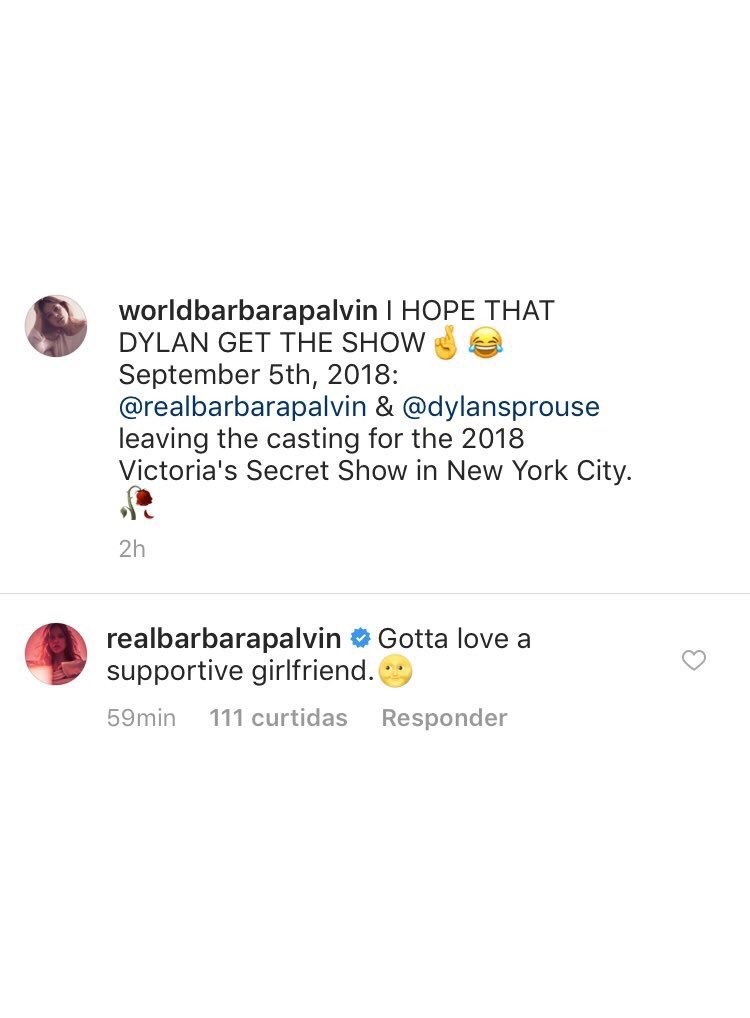Screen dimensions: 750x1018
Task: Open the @dylansprouse mention link
Action: click(x=501, y=407)
